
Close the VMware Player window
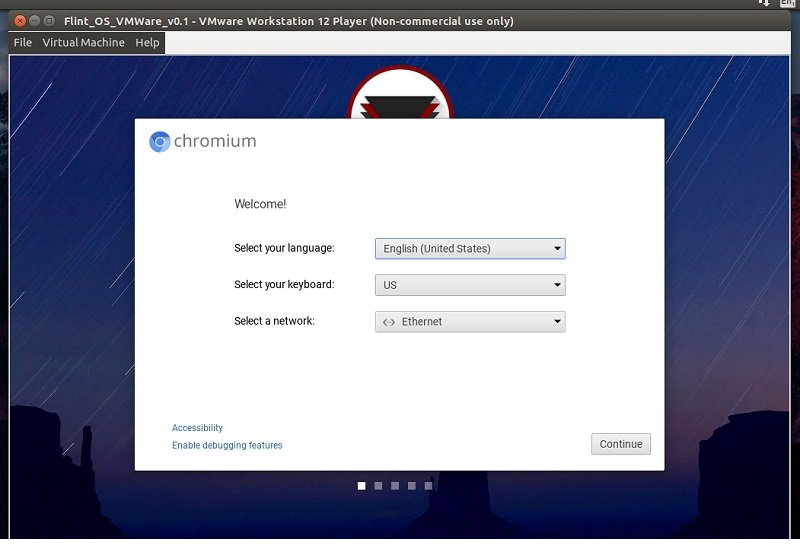tap(20, 21)
